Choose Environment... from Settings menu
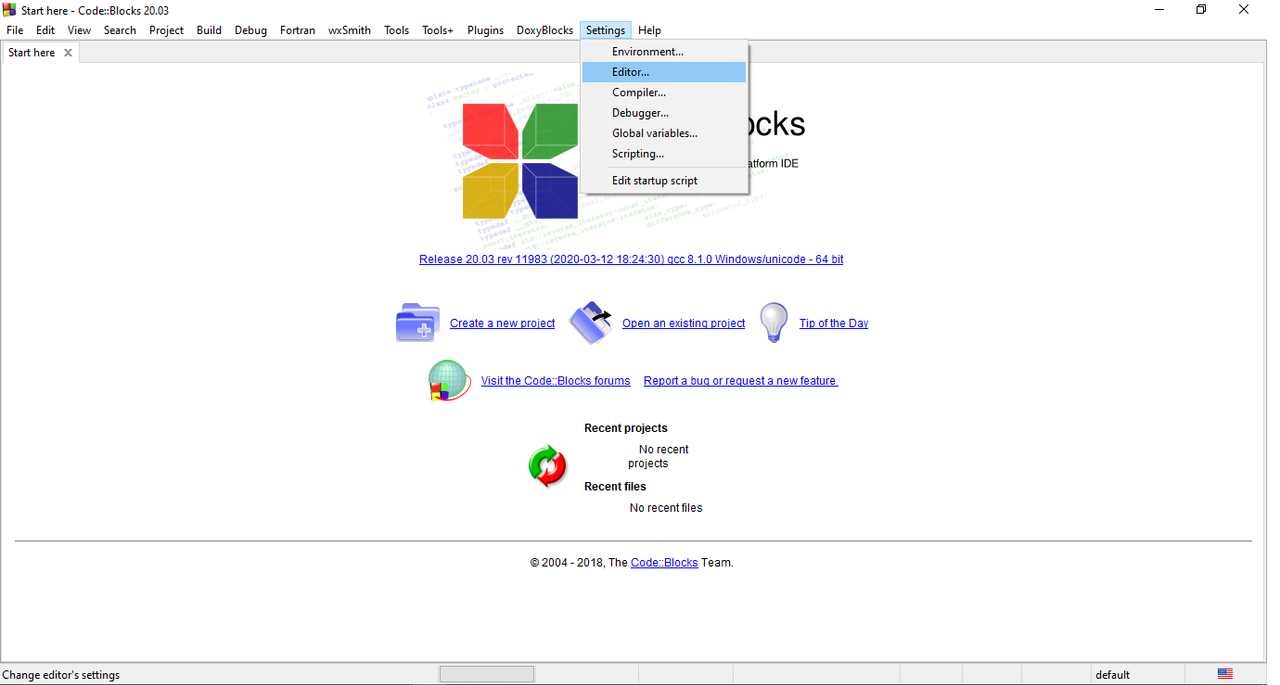 coord(664,52)
